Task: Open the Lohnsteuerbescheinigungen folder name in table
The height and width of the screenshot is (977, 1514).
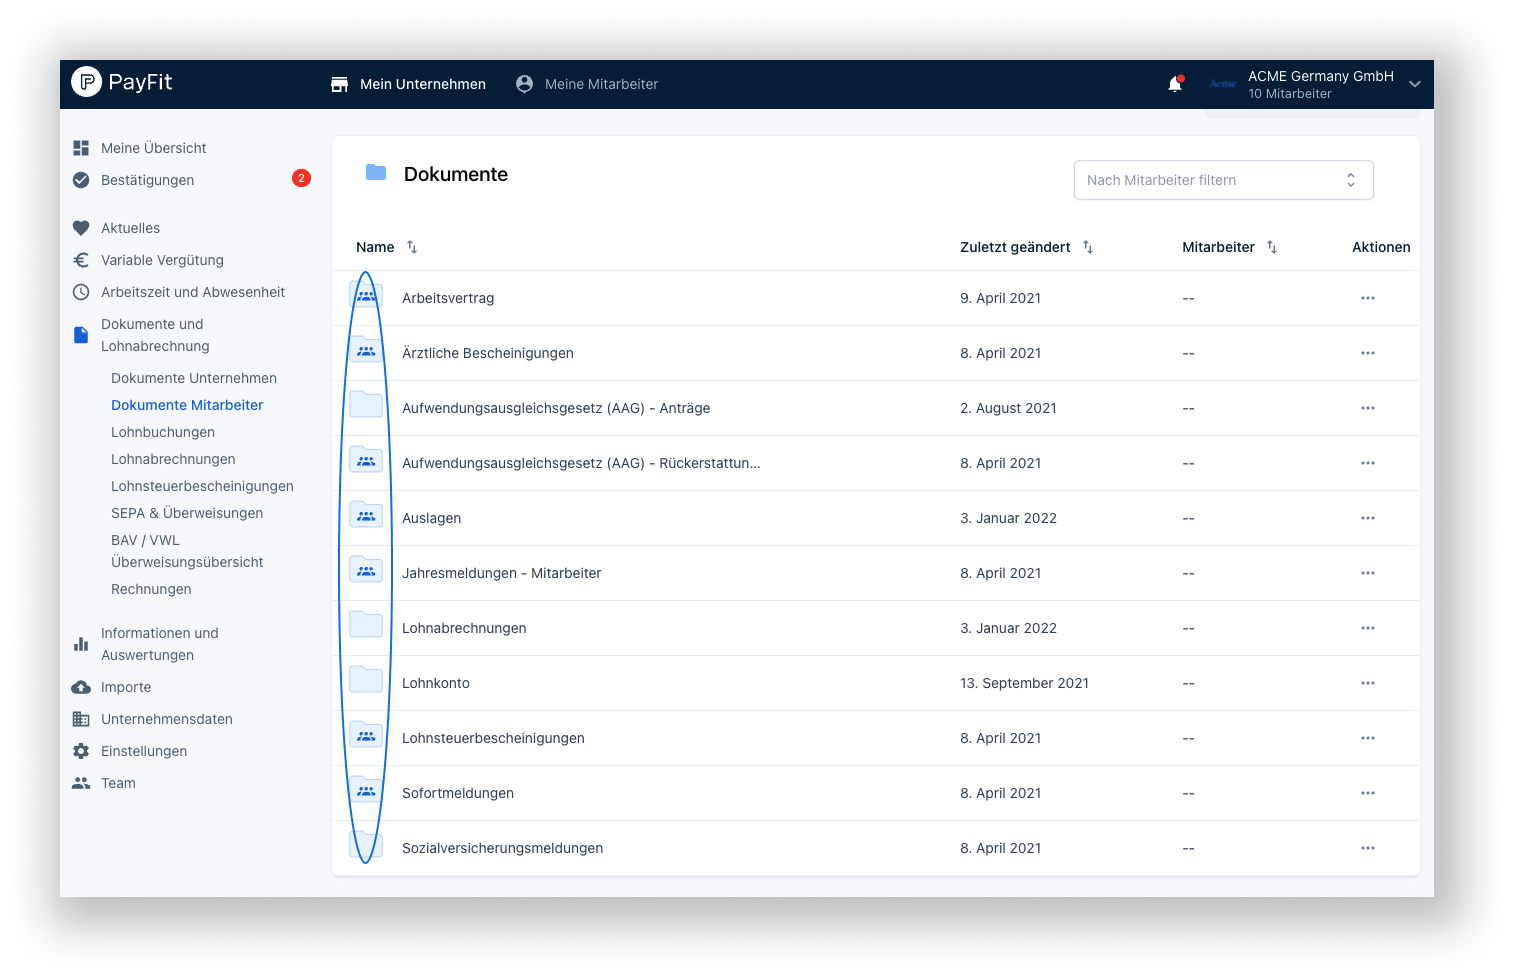Action: (x=493, y=738)
